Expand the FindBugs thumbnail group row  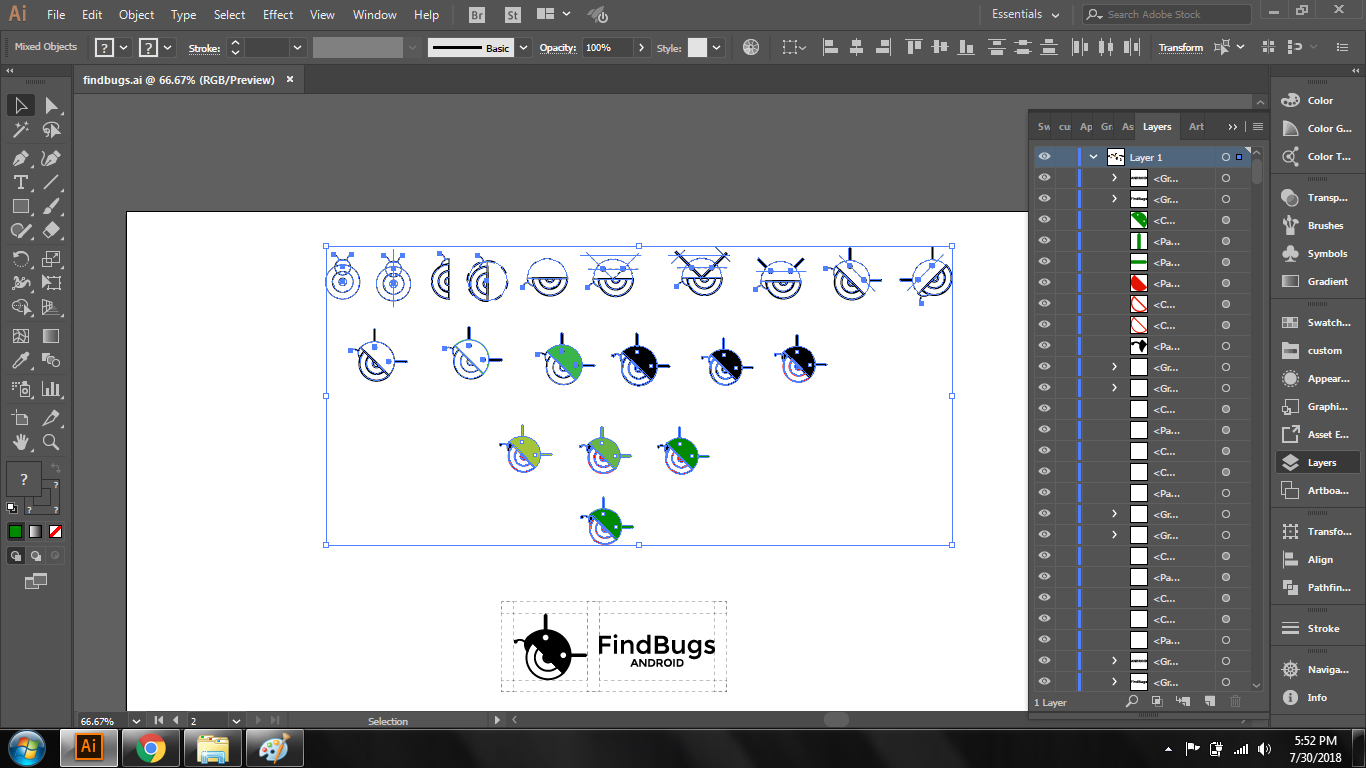1114,199
